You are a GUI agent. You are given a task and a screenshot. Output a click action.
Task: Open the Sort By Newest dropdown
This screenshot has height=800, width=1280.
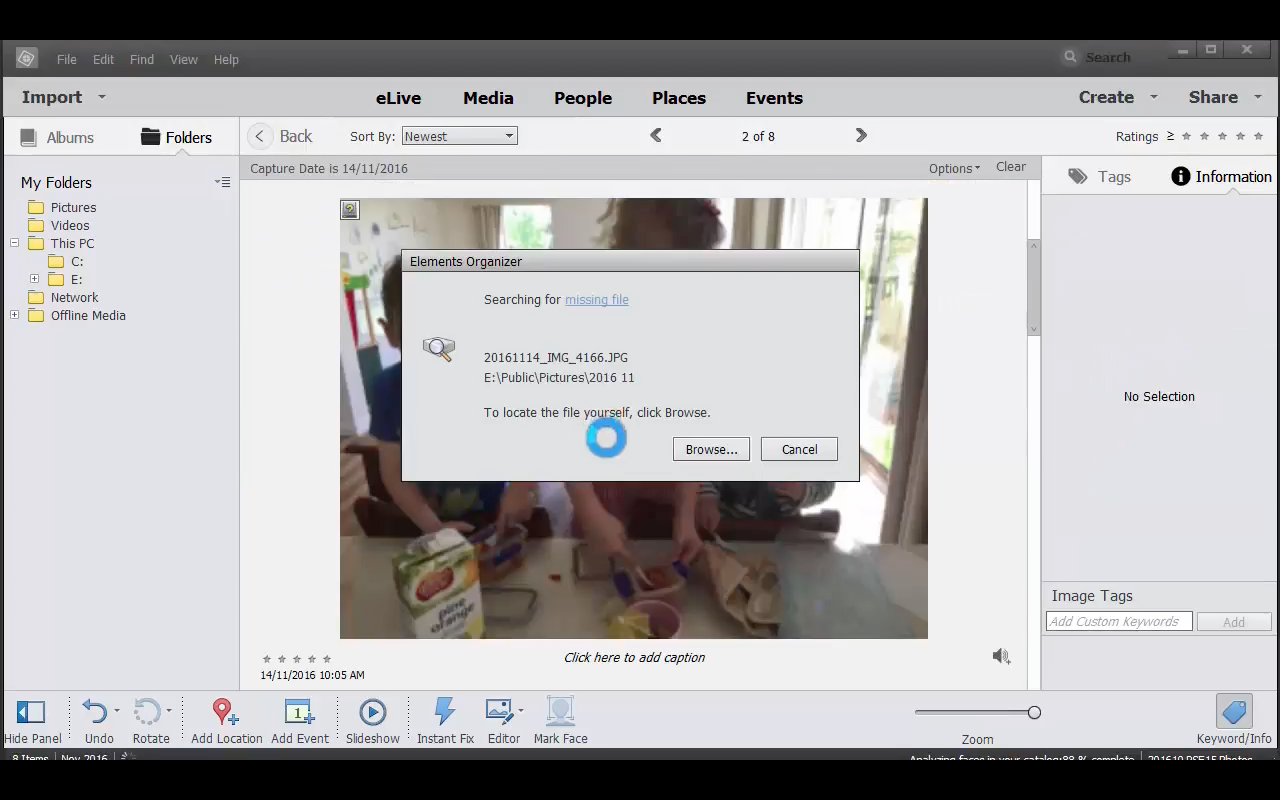[459, 136]
